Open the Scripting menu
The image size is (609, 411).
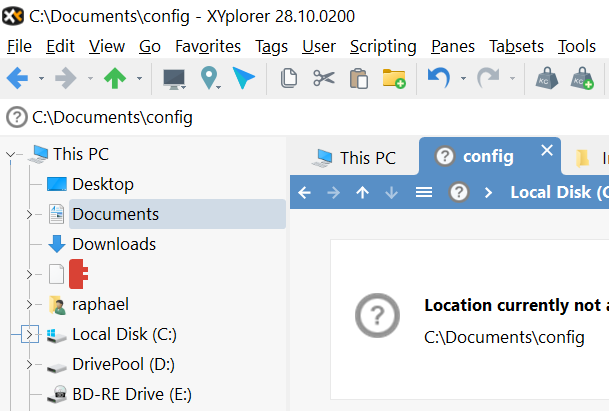pyautogui.click(x=382, y=46)
